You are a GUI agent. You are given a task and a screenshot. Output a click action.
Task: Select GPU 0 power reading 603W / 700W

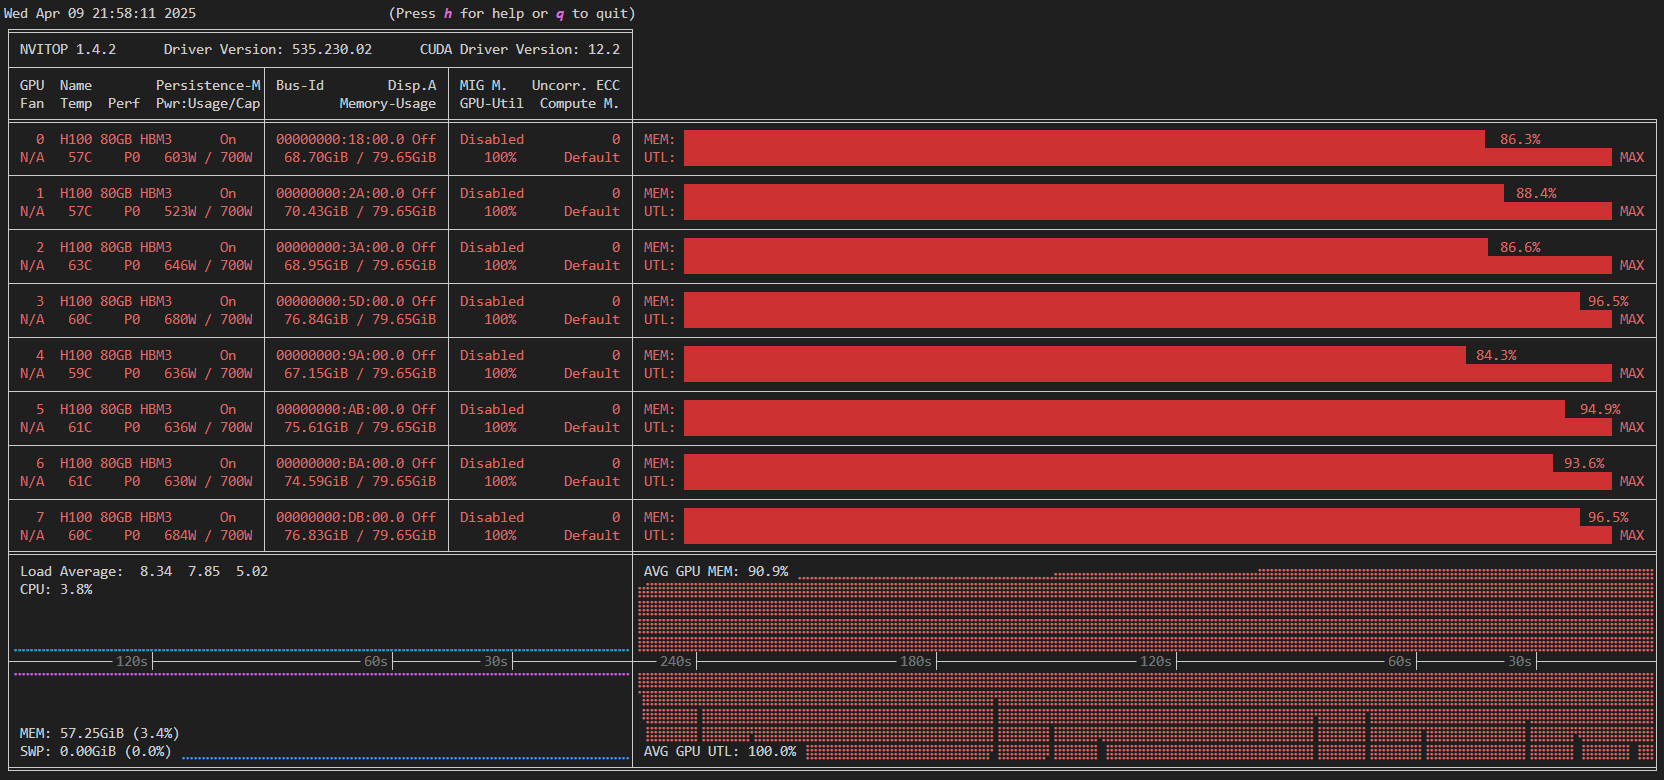click(208, 157)
